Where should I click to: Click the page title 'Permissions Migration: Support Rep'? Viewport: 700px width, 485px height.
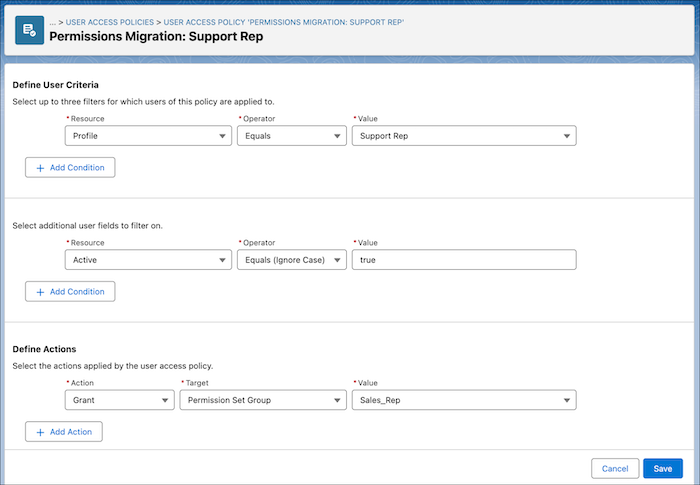click(156, 37)
